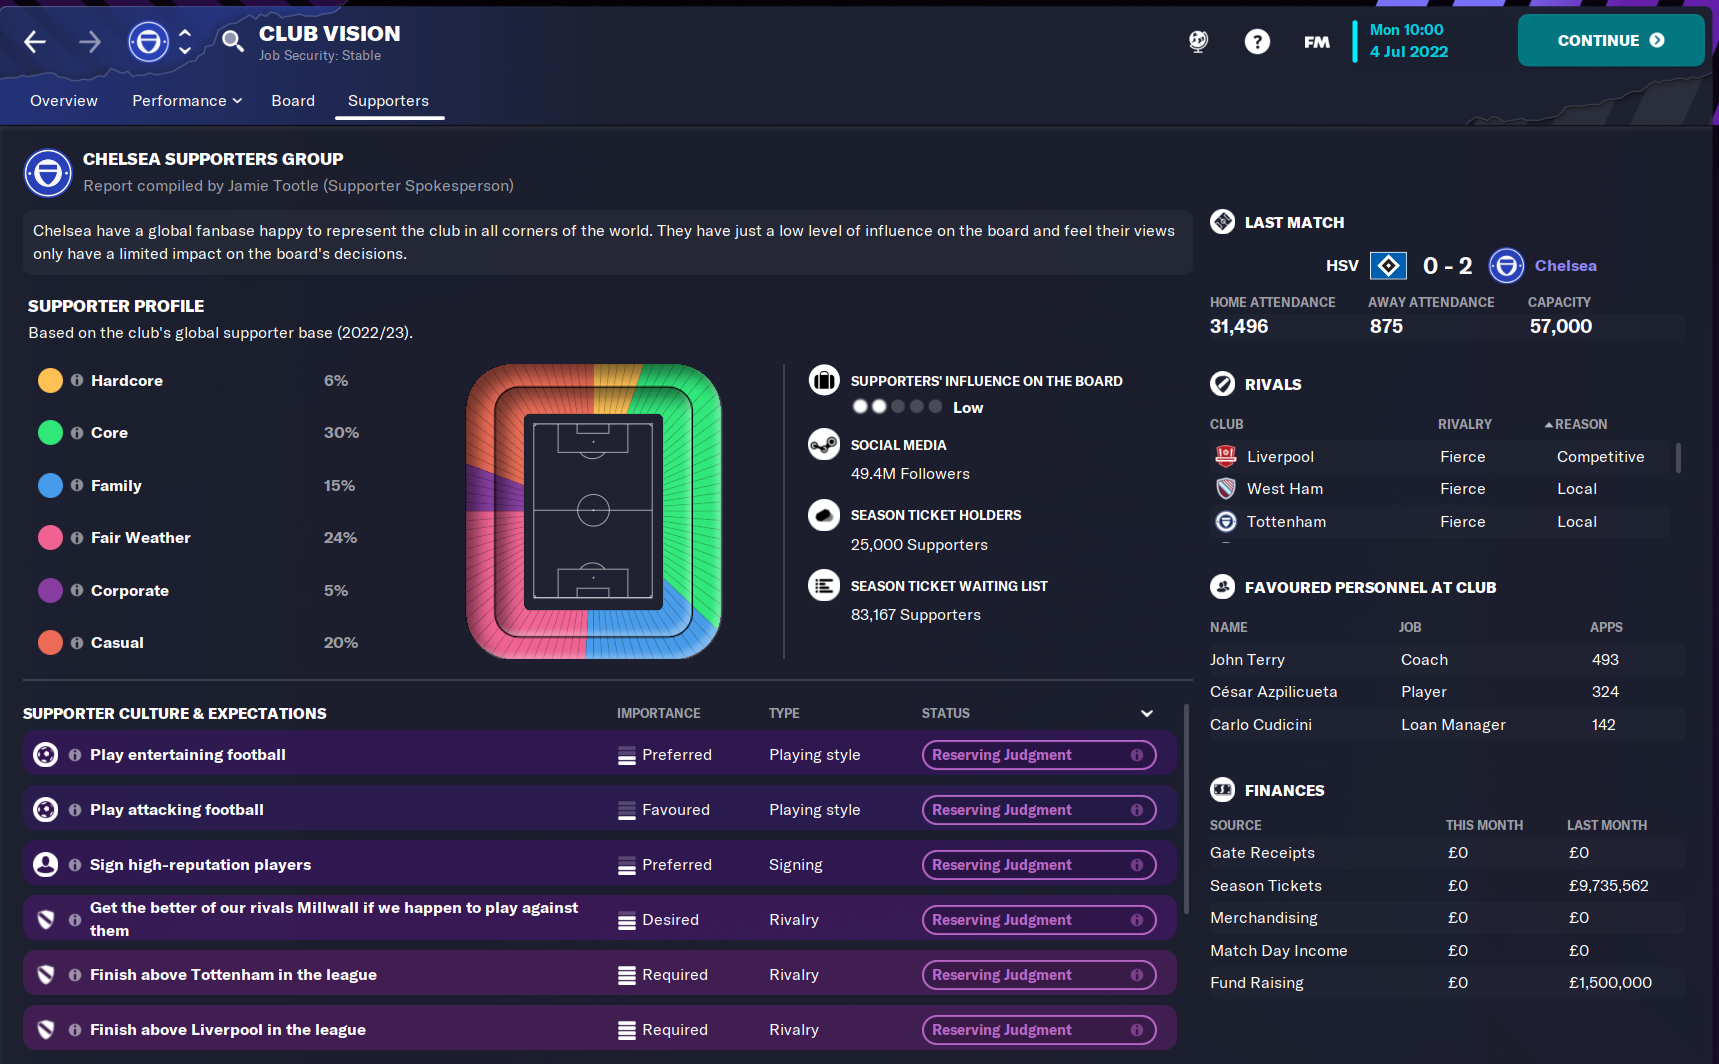Open the HSV club badge

click(1388, 265)
